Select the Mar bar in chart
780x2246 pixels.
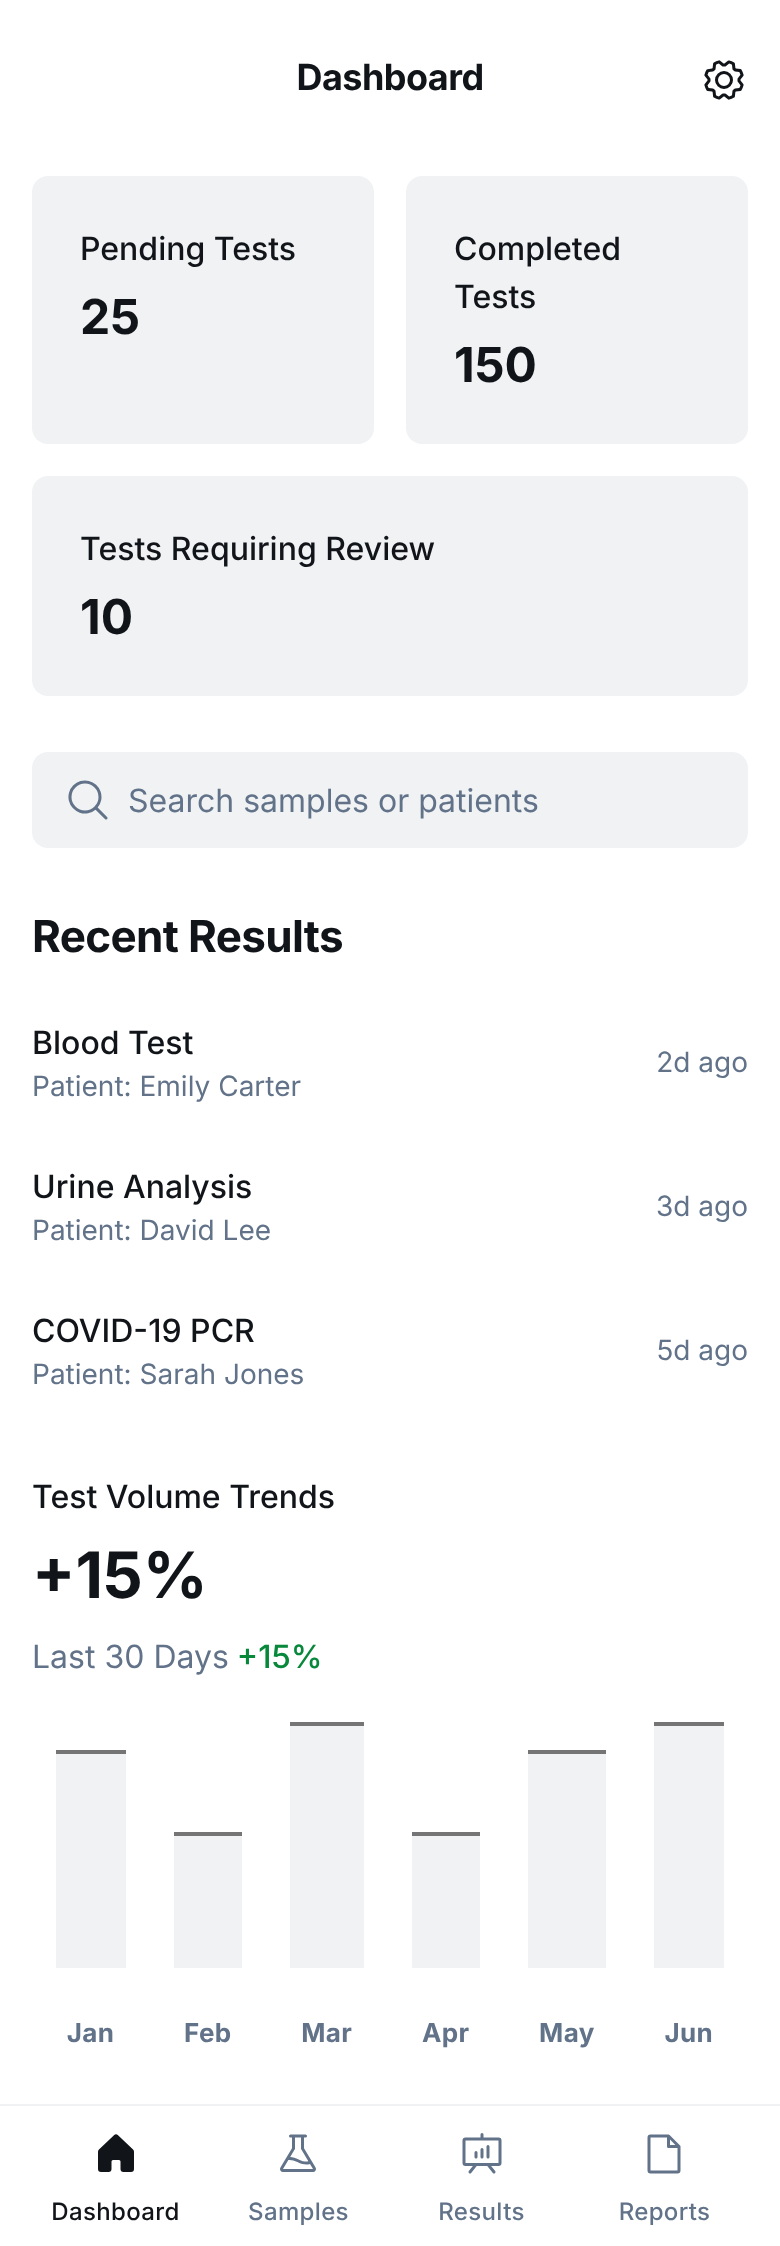(x=327, y=1845)
